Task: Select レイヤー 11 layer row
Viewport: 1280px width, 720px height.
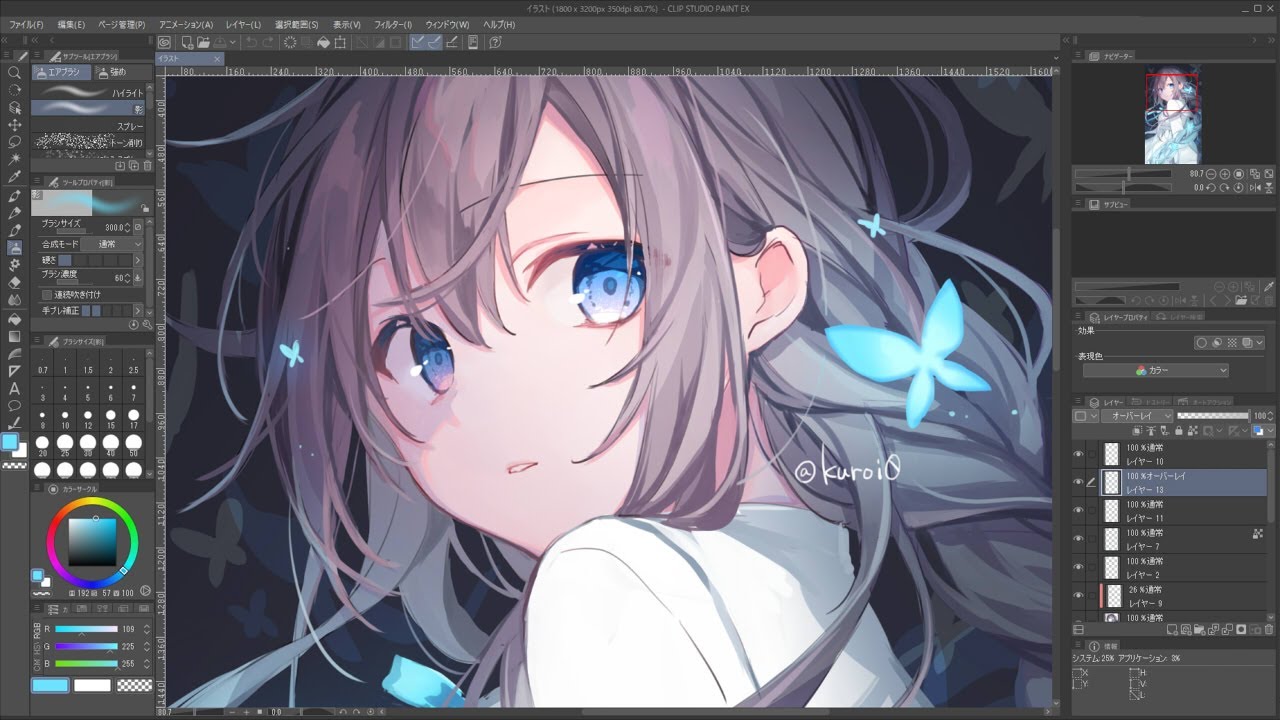Action: pyautogui.click(x=1185, y=511)
